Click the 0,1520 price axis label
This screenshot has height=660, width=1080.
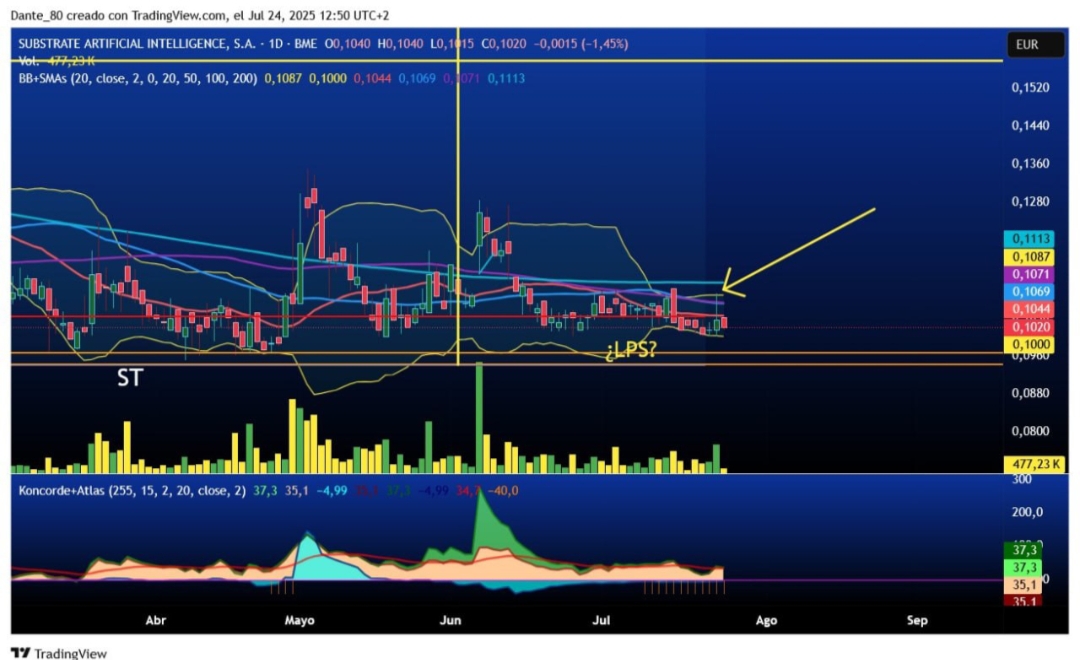coord(1030,87)
